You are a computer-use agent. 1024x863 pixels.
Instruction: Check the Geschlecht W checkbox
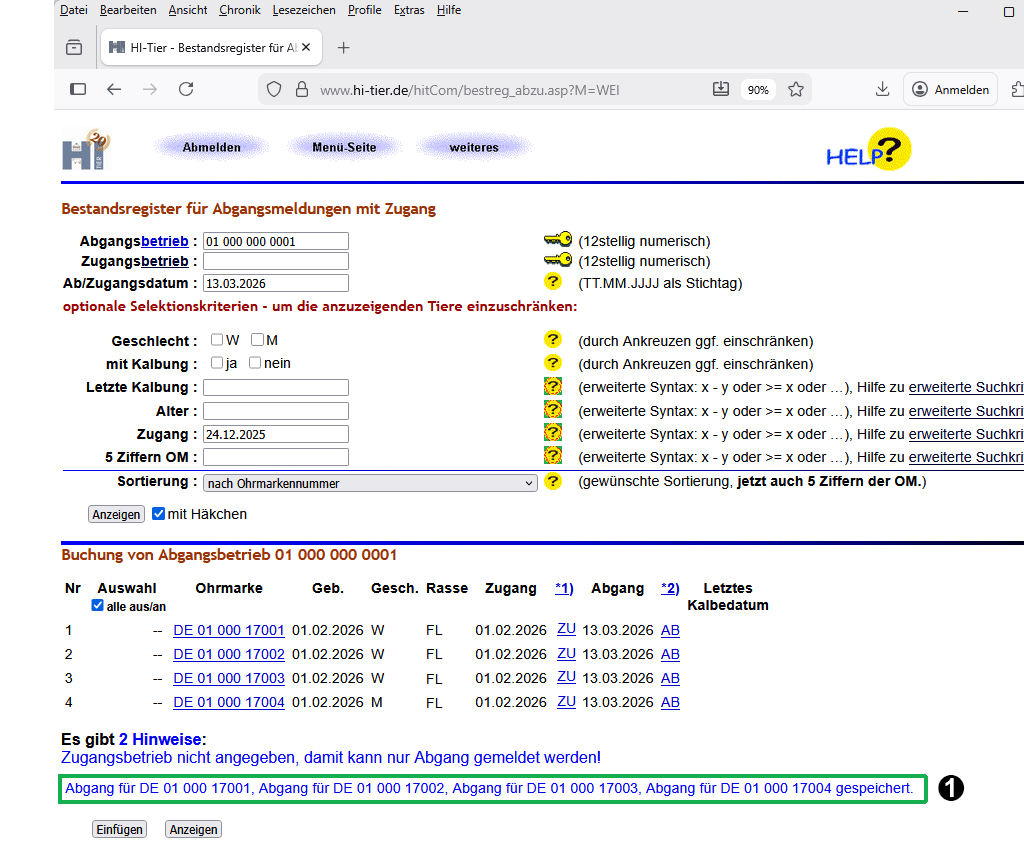[217, 340]
